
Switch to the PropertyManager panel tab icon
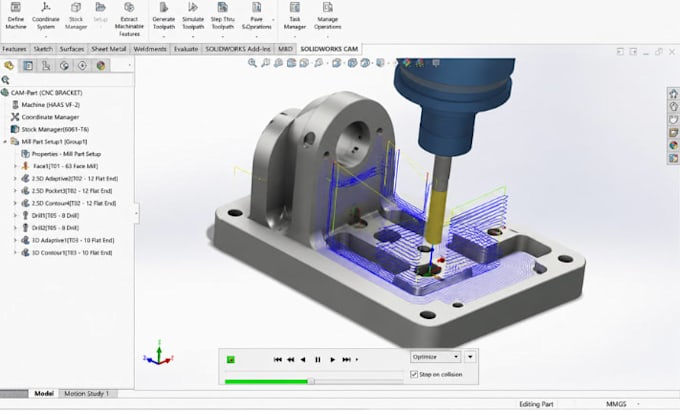click(28, 65)
